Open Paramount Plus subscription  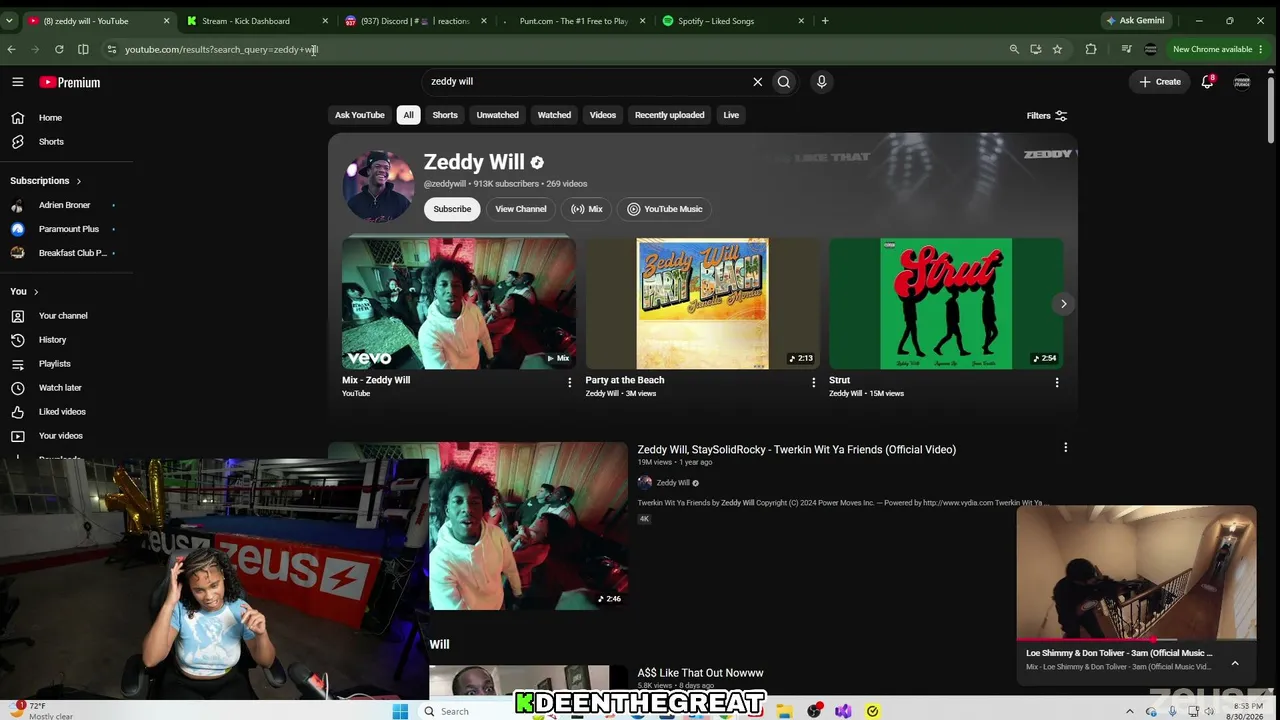66,229
